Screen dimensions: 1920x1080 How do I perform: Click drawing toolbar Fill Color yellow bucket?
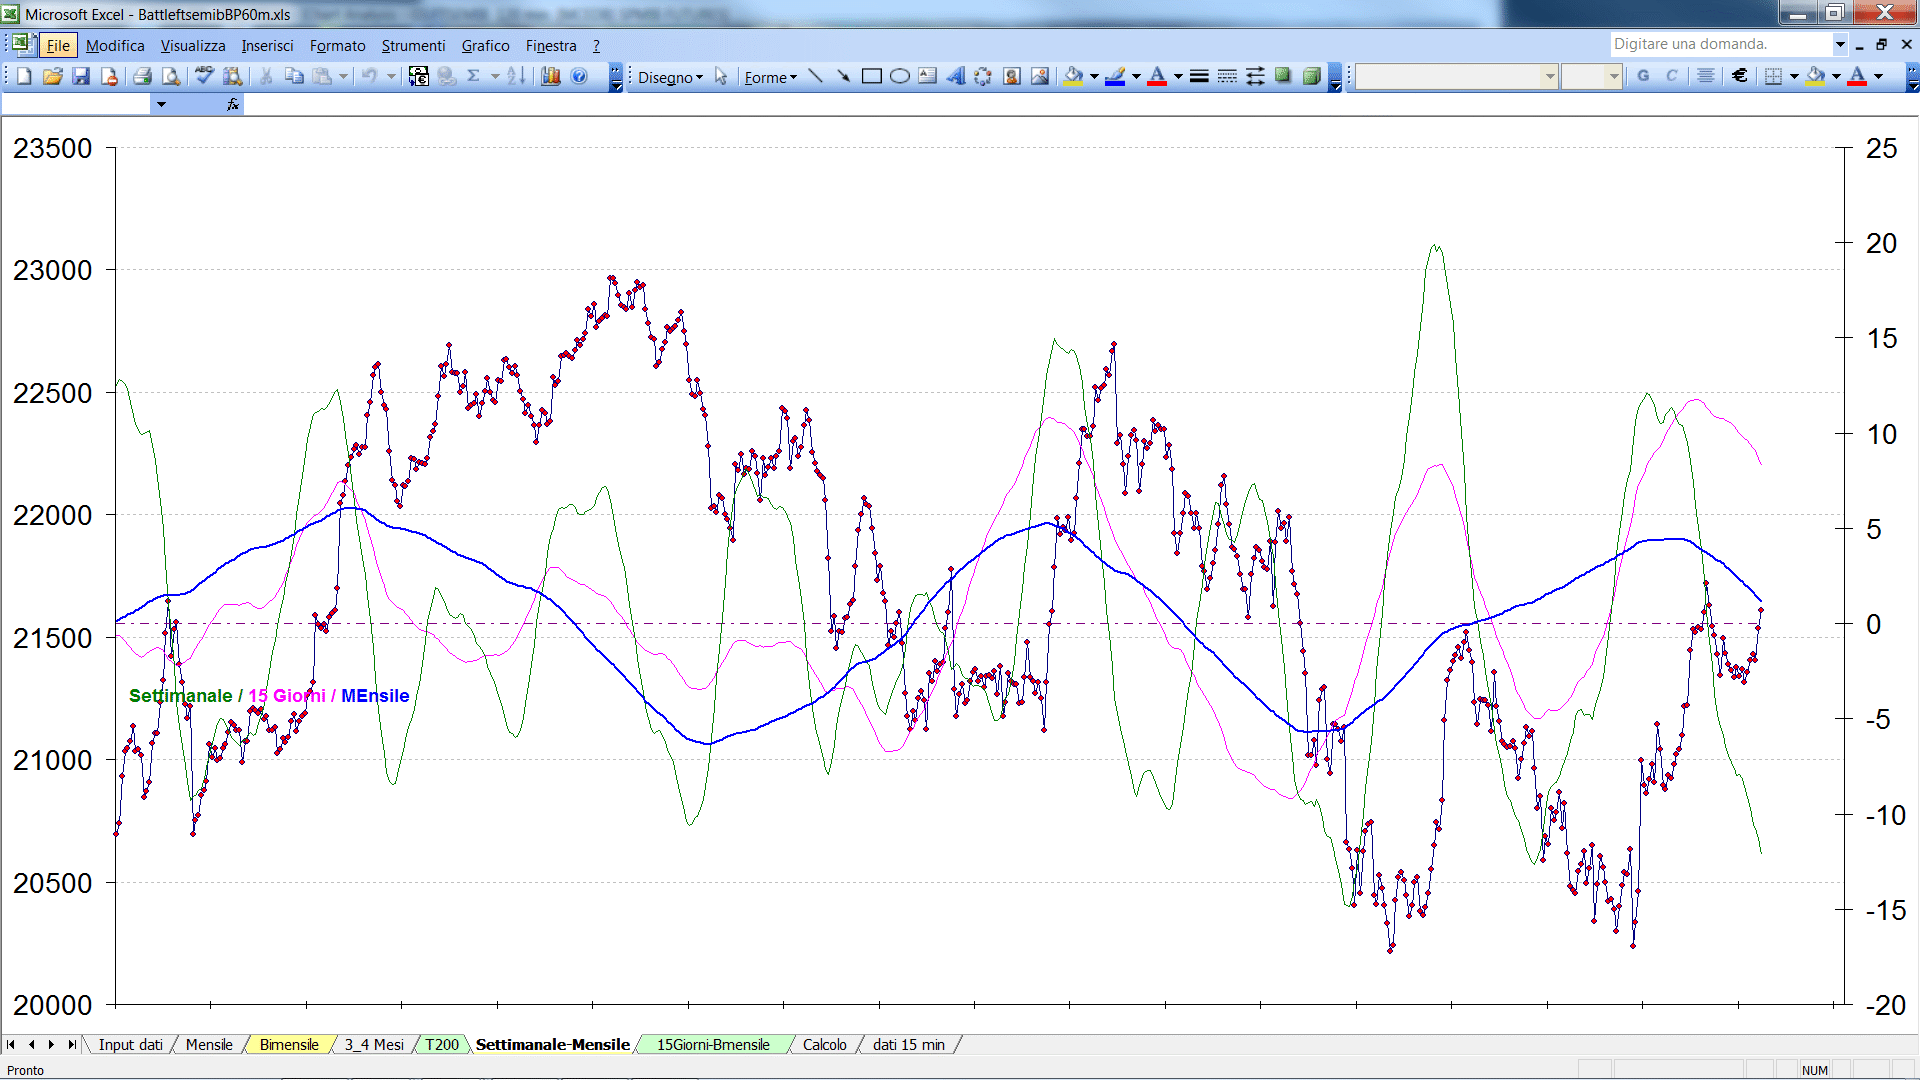1073,76
